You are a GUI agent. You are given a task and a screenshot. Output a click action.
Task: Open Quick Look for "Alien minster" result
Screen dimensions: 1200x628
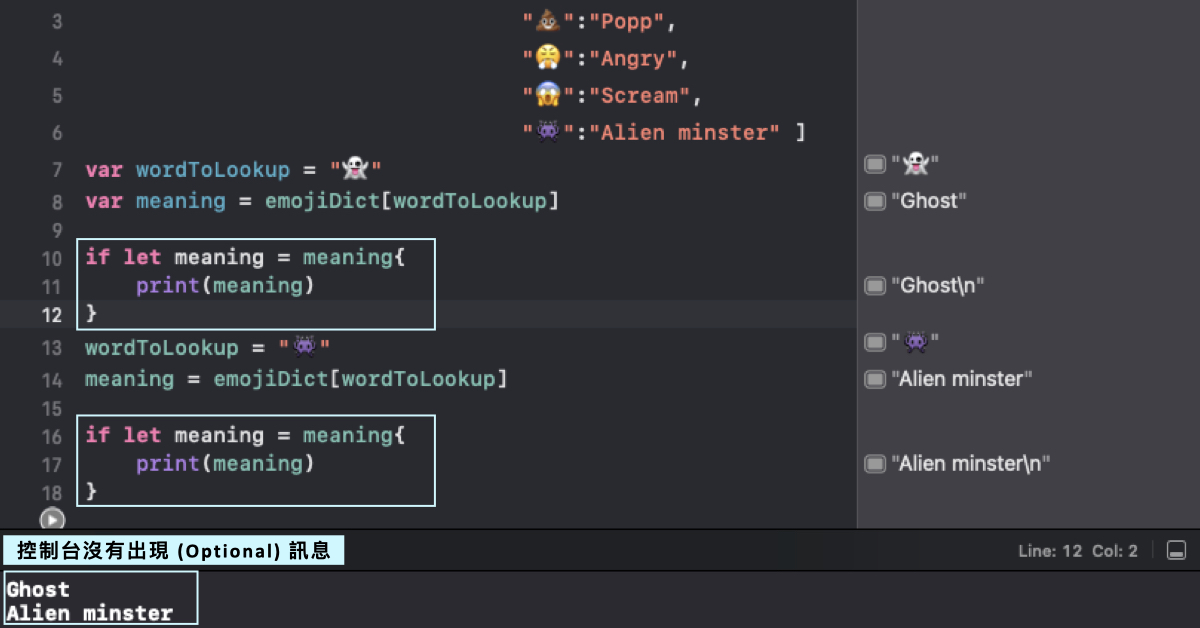click(x=876, y=379)
